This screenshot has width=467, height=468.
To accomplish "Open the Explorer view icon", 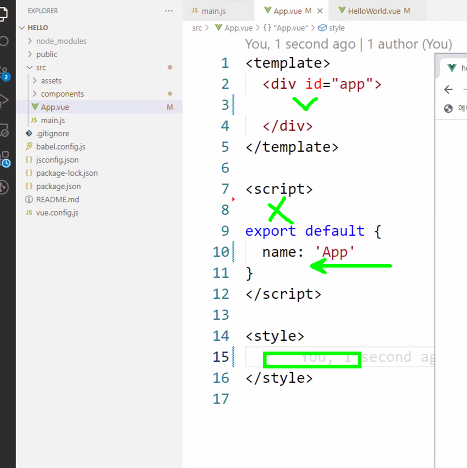I will click(x=3, y=13).
